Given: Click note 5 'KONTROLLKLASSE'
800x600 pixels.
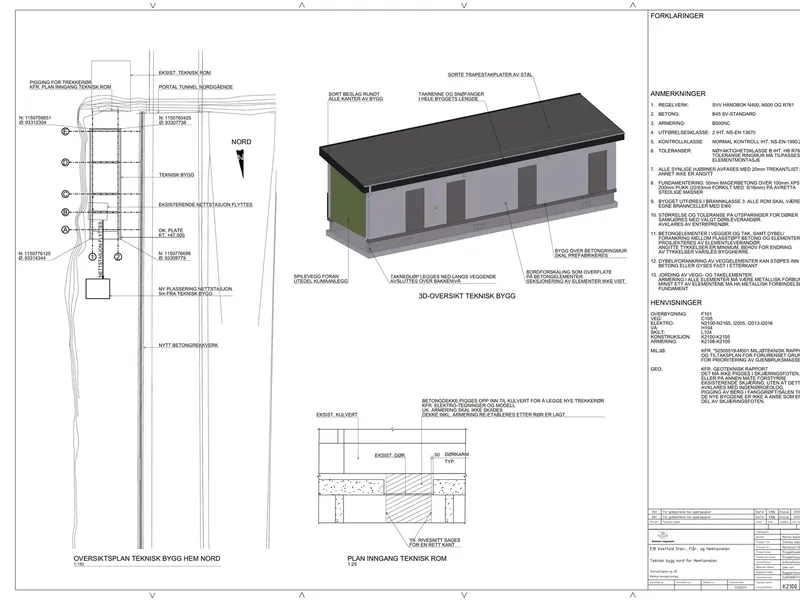Looking at the screenshot, I should pyautogui.click(x=725, y=142).
